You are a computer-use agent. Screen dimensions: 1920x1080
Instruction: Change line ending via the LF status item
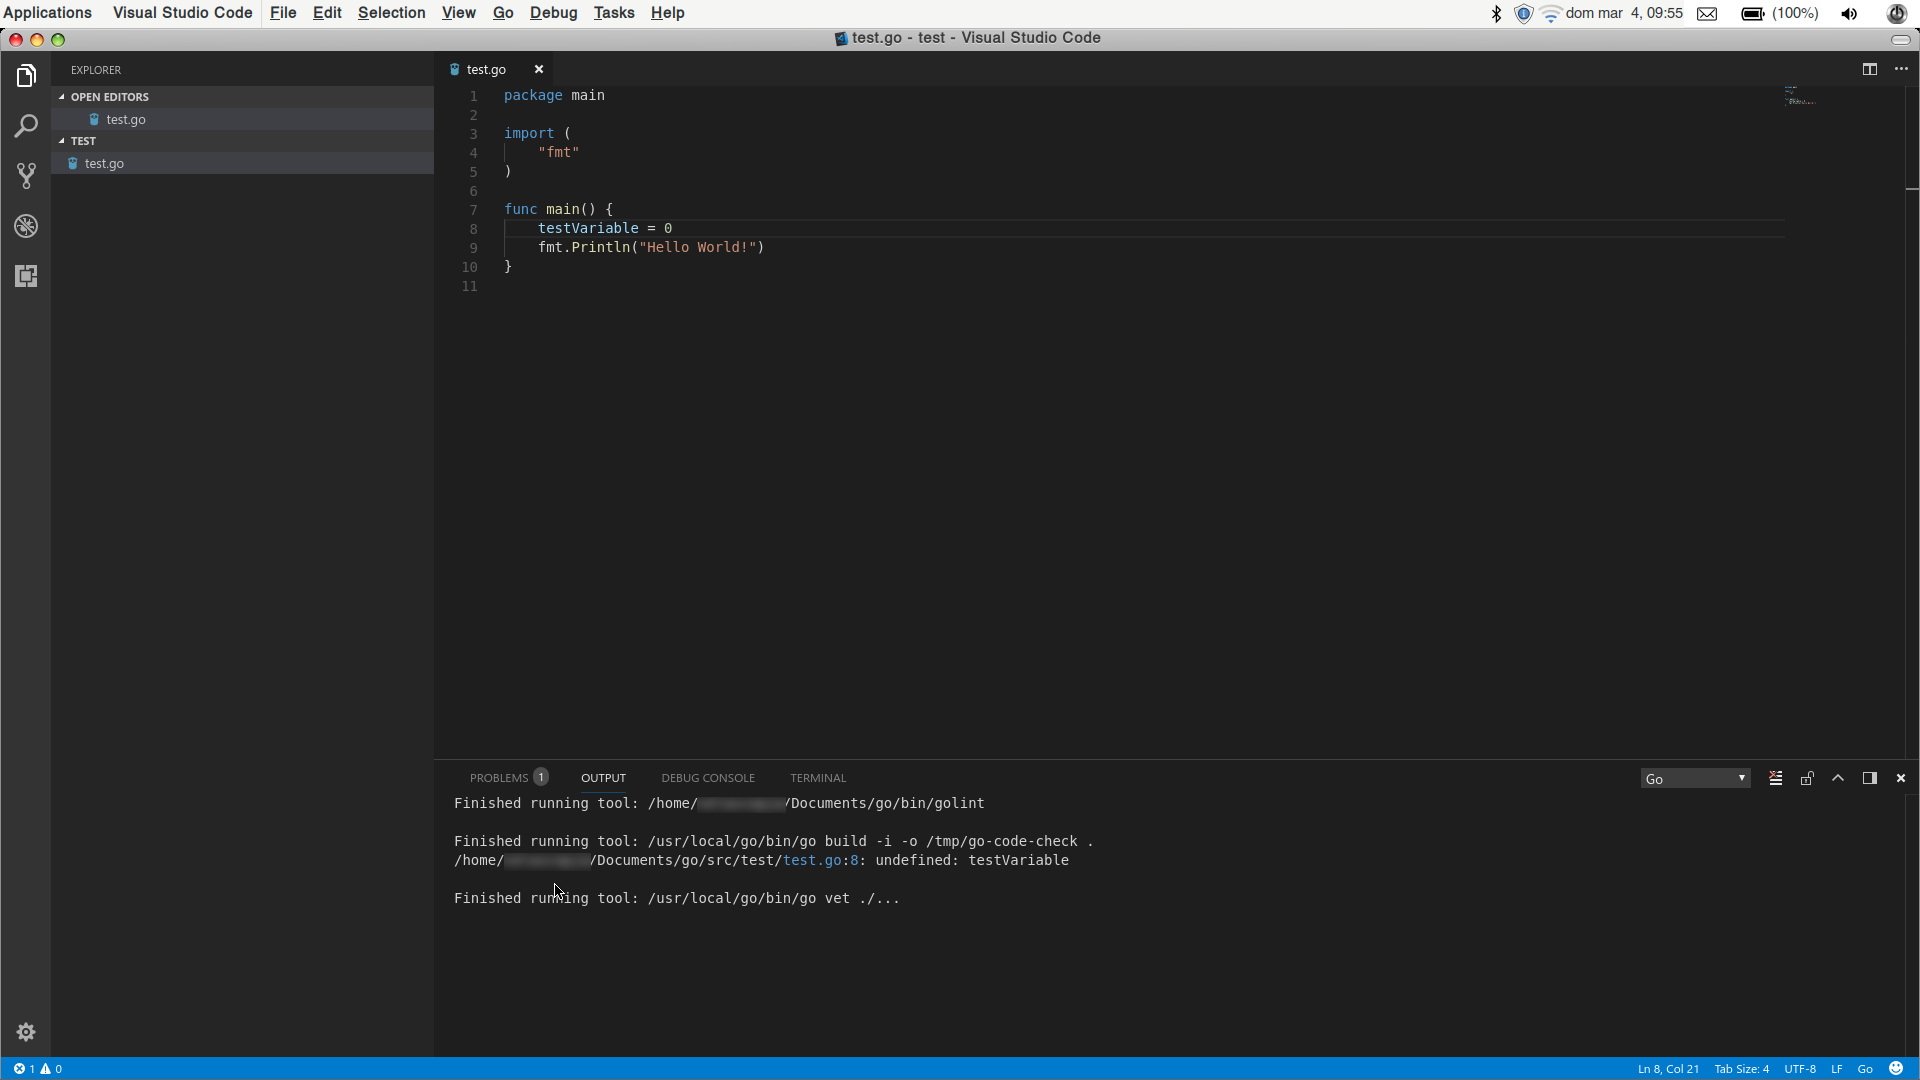click(1836, 1069)
